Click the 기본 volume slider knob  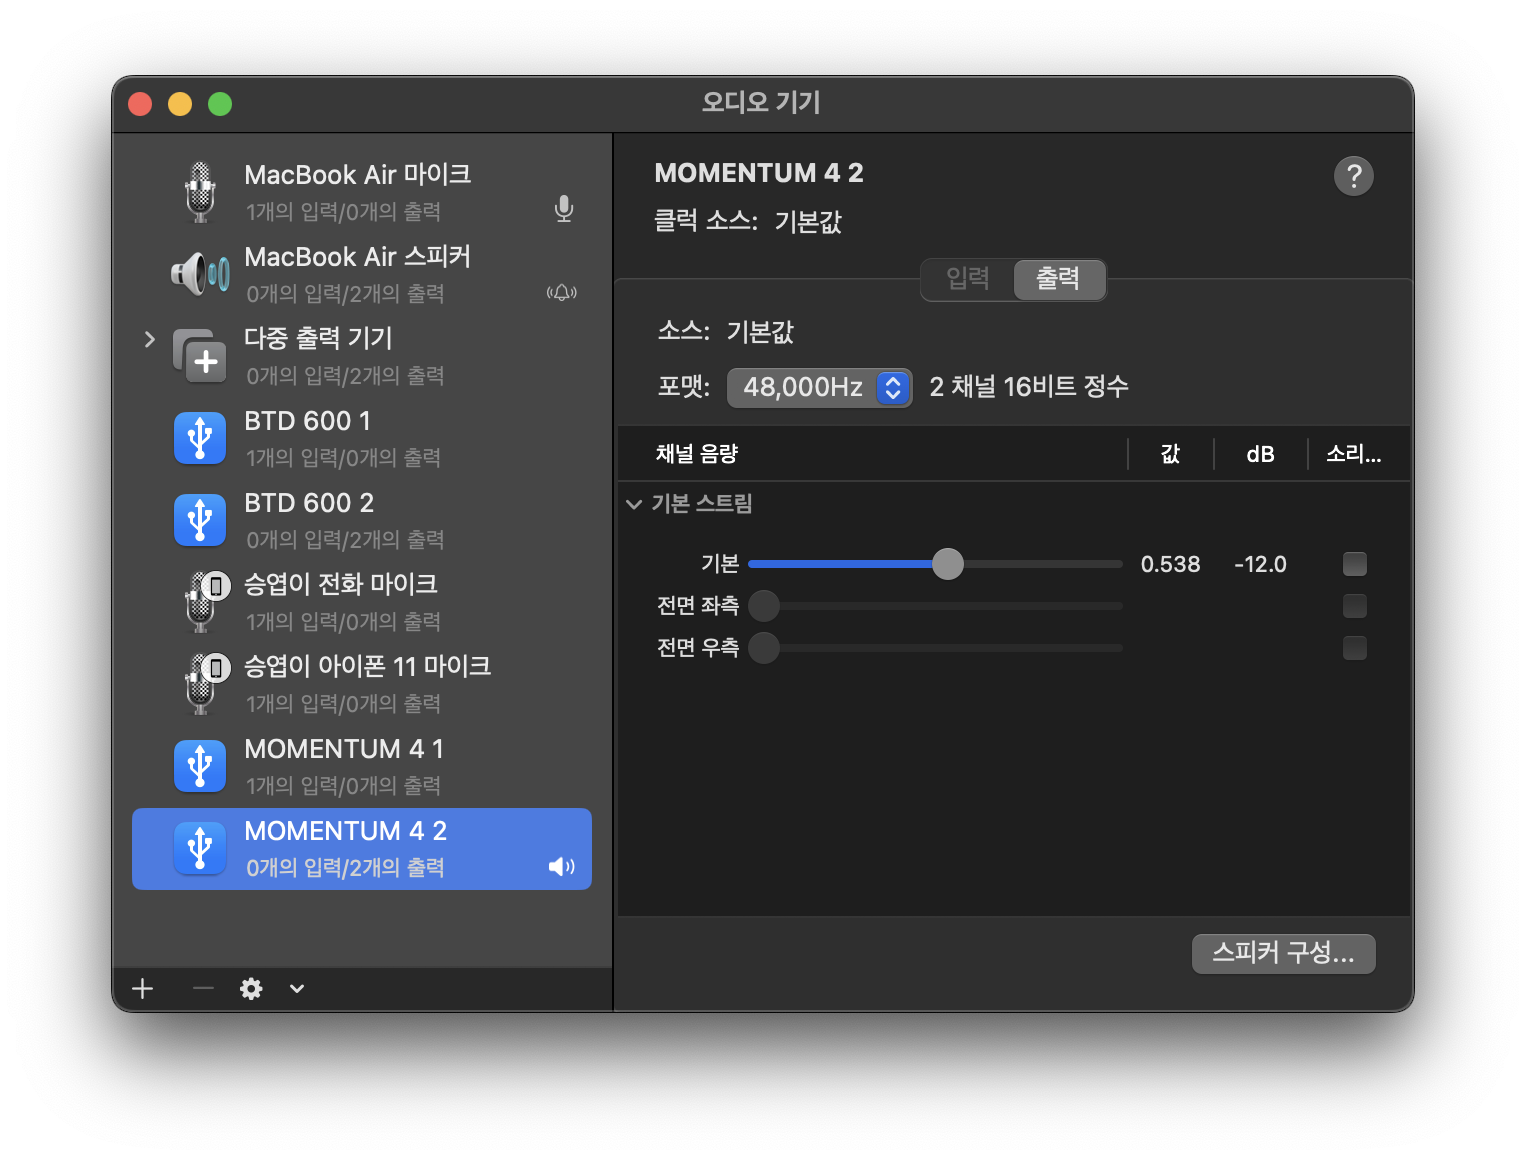pos(948,564)
